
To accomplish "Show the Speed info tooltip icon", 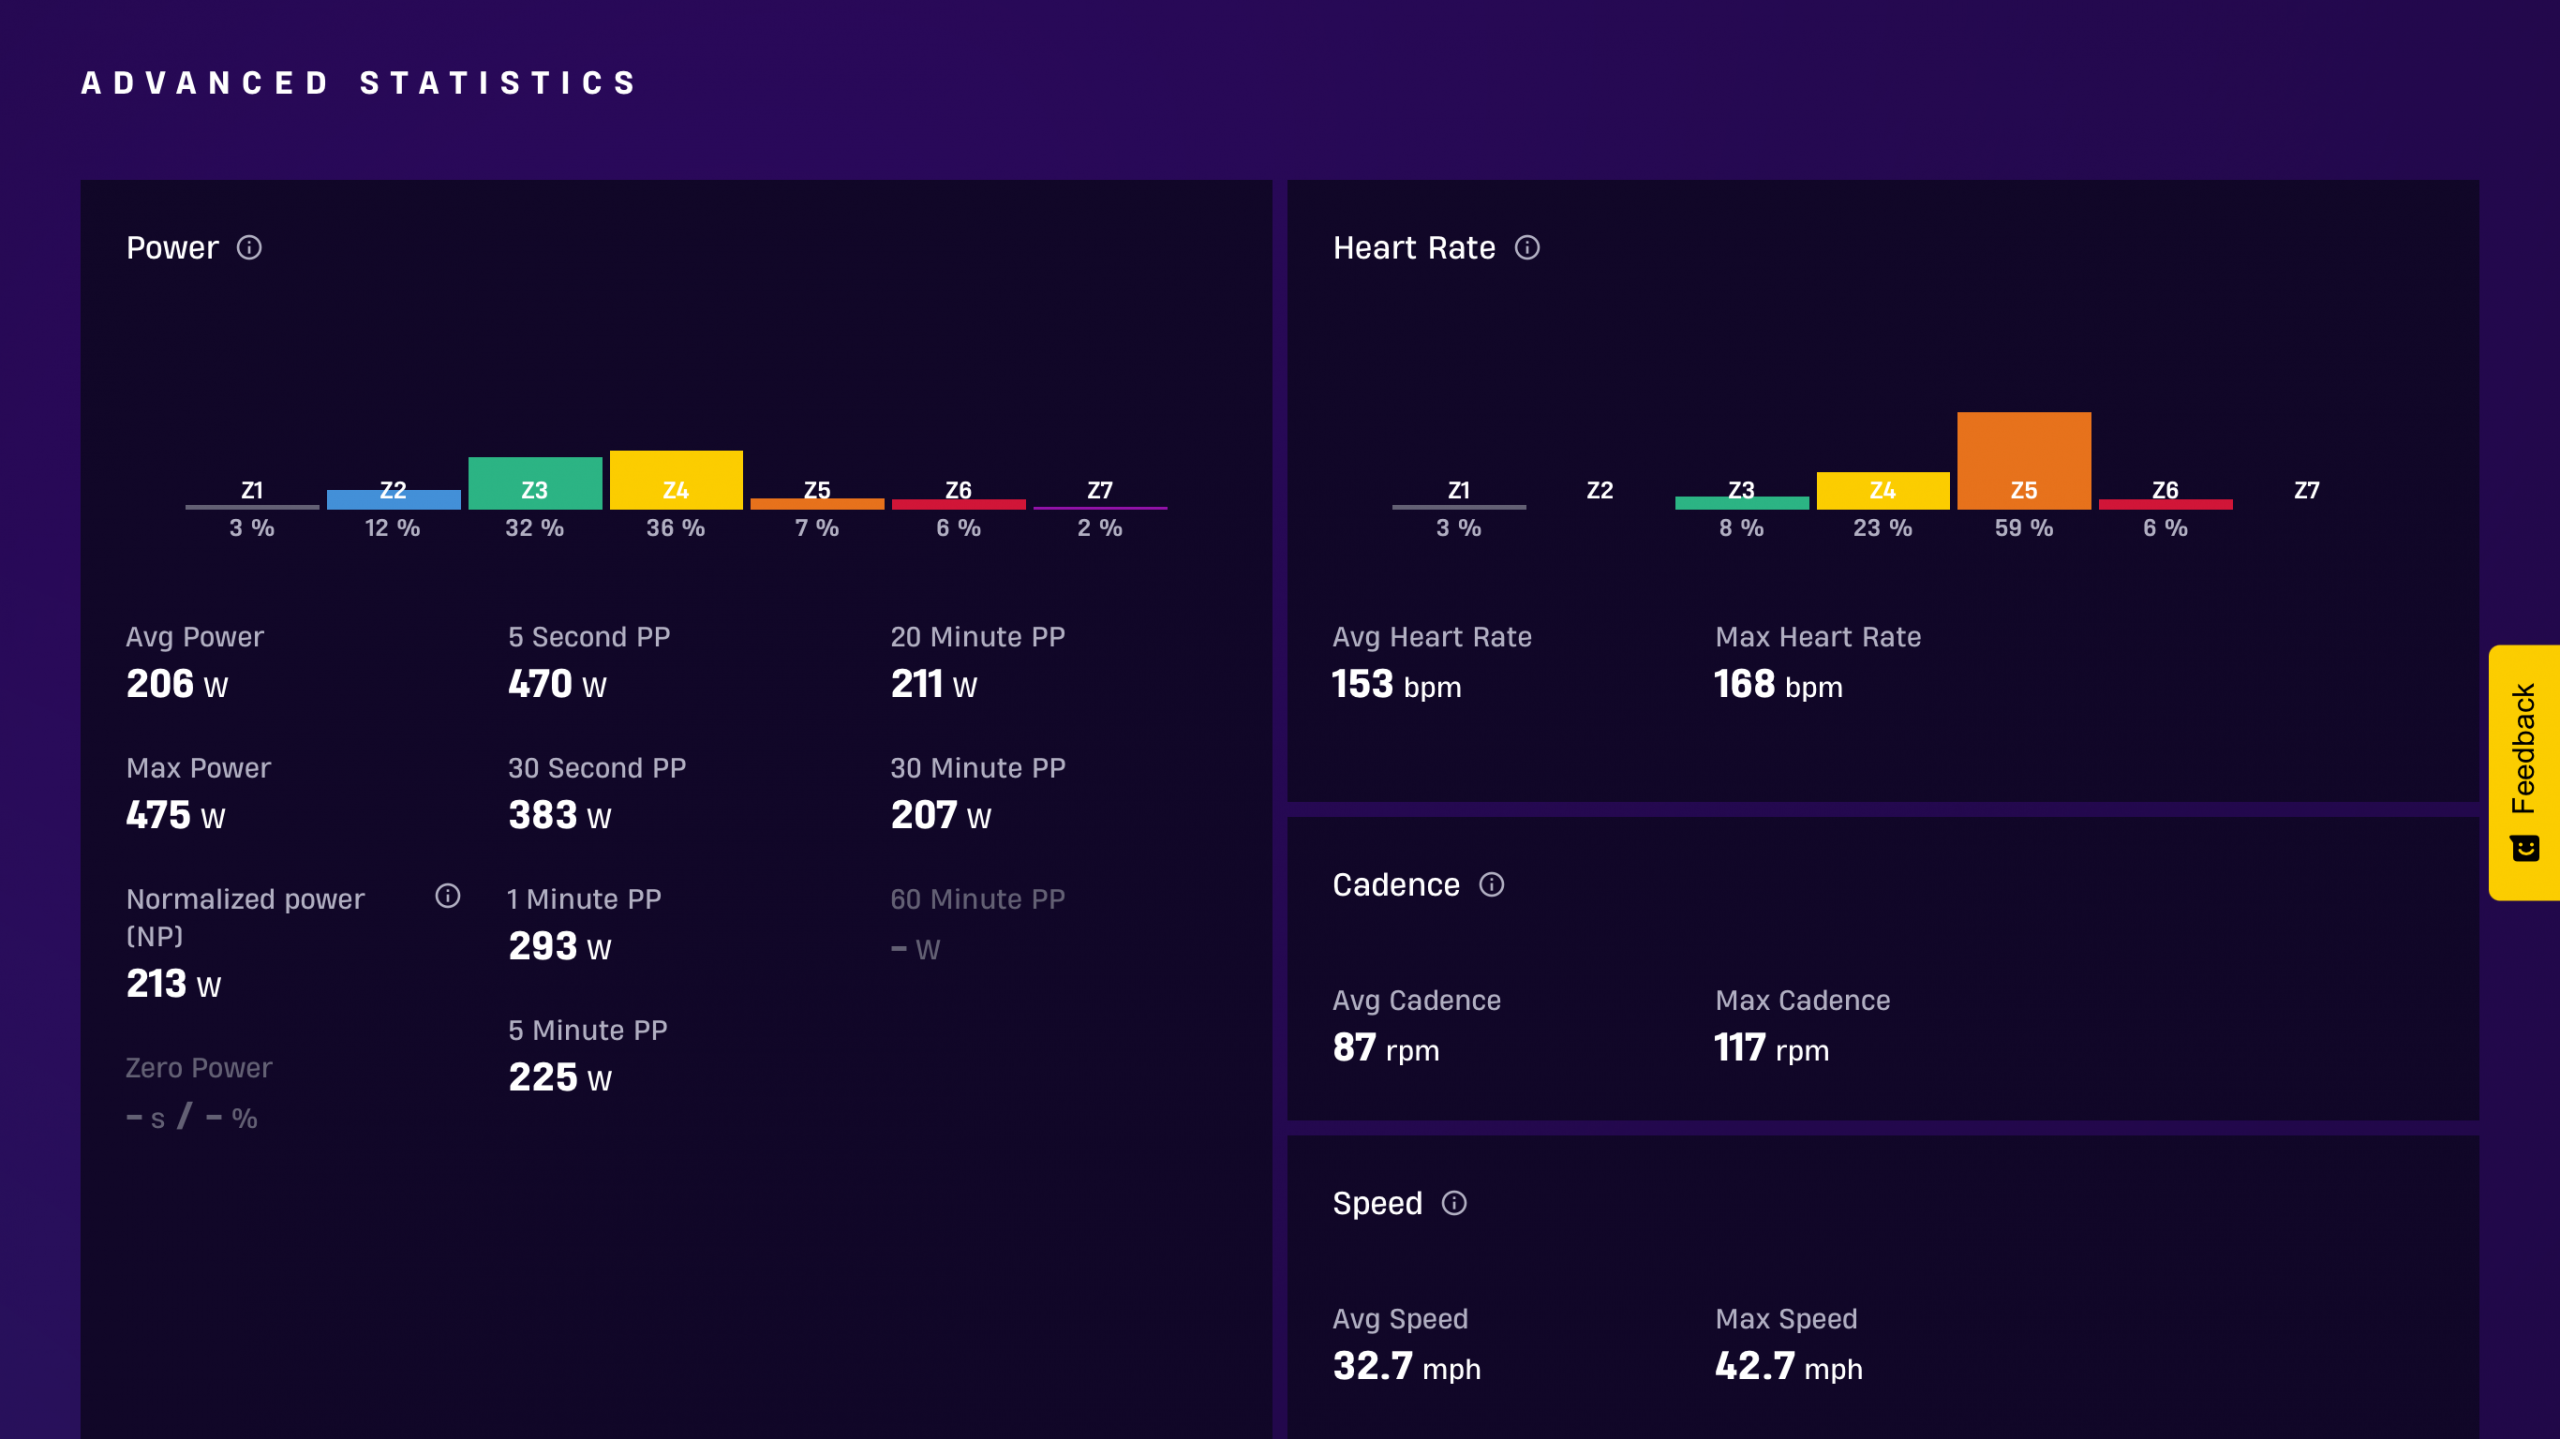I will 1454,1202.
